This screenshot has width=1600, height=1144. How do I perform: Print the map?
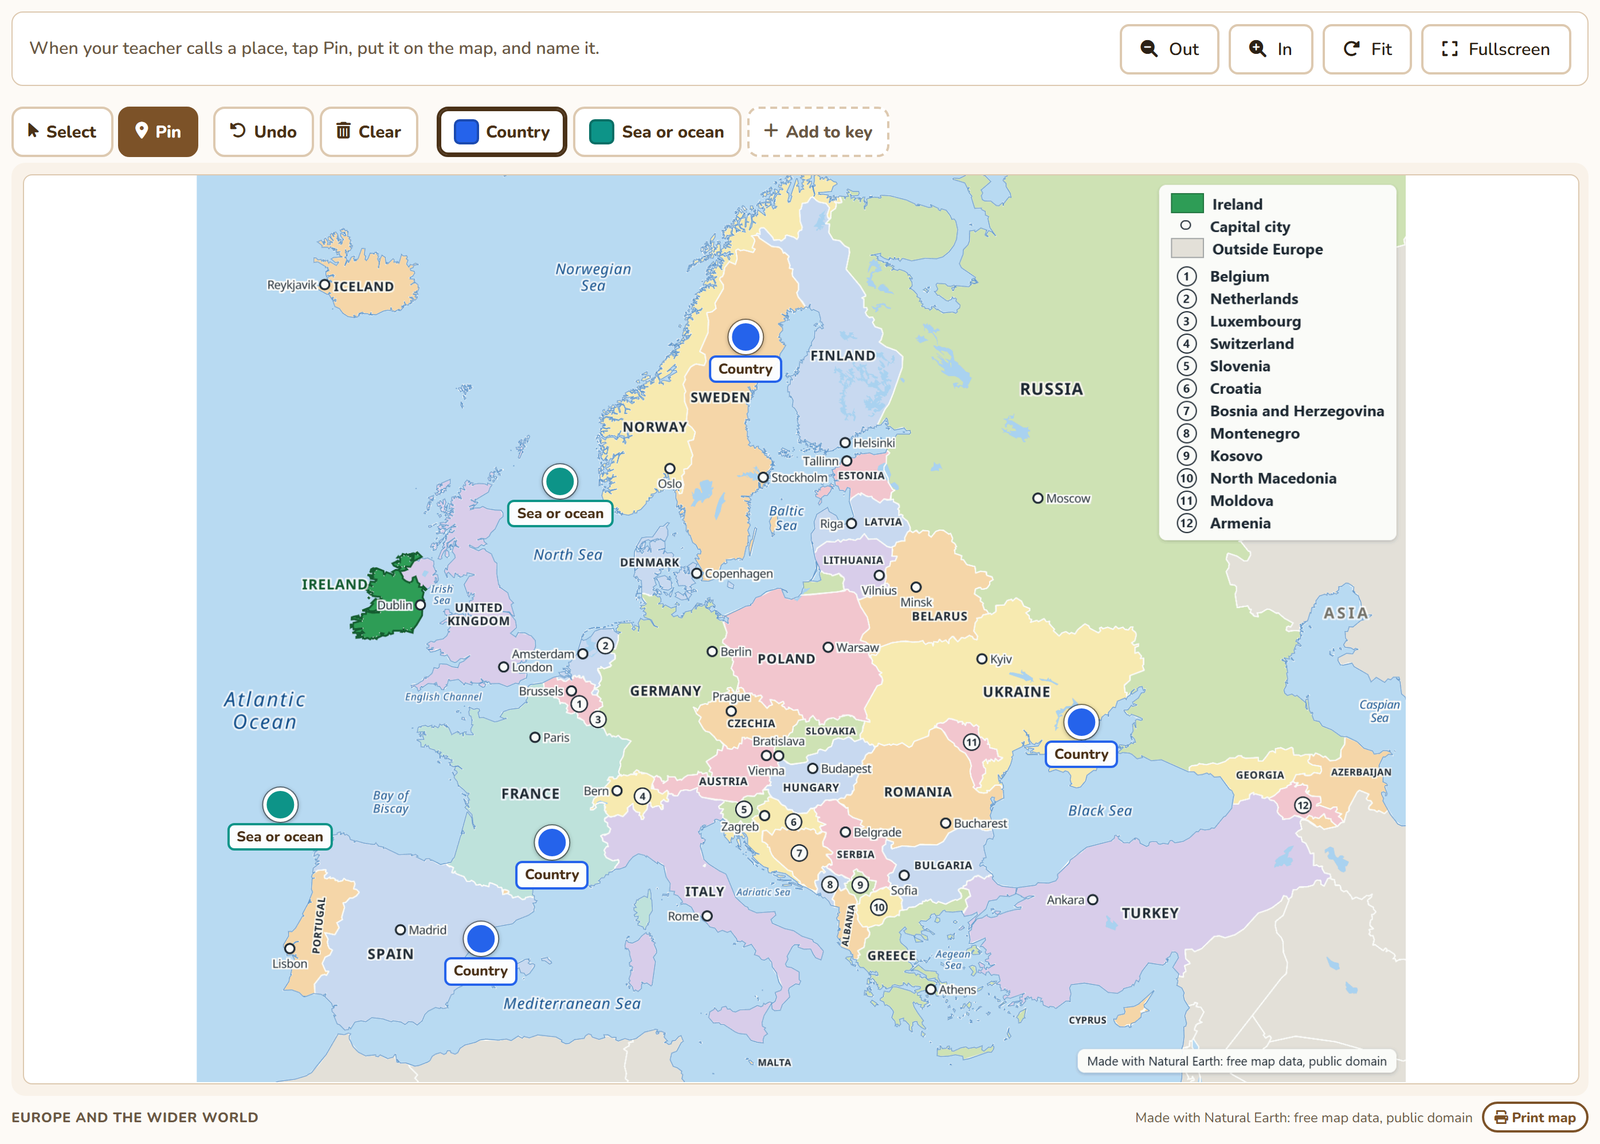click(x=1535, y=1118)
